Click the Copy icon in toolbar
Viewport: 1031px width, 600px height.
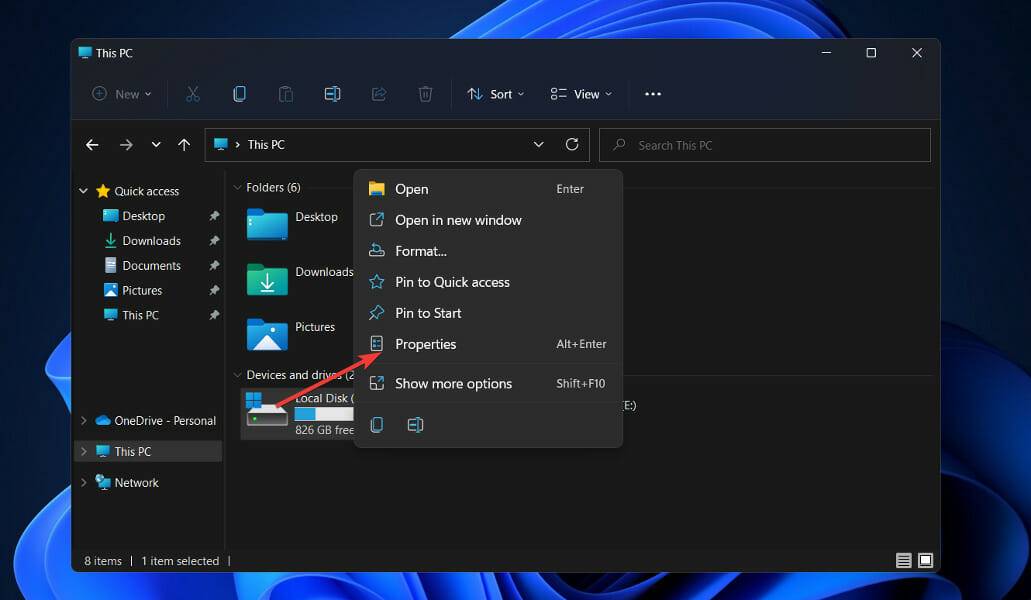click(239, 94)
